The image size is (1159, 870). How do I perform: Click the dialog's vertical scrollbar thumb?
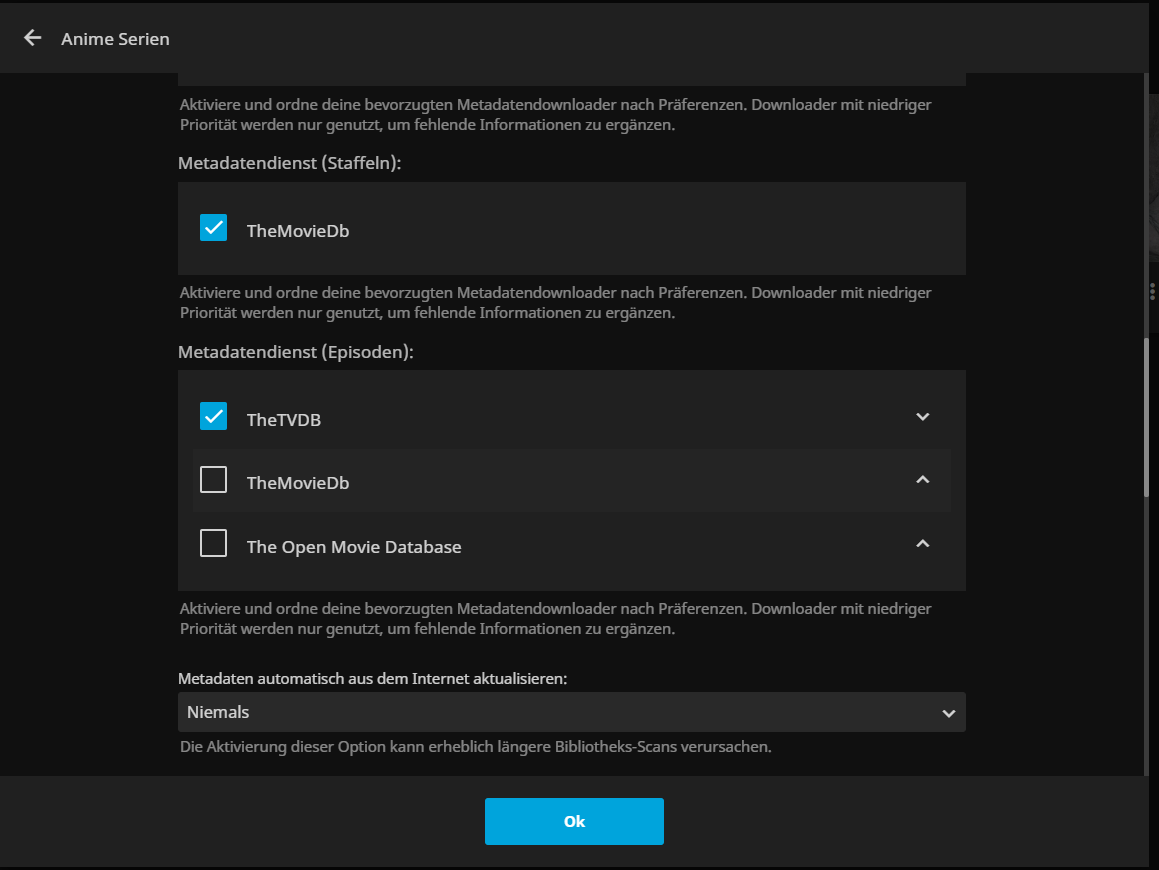point(1148,418)
